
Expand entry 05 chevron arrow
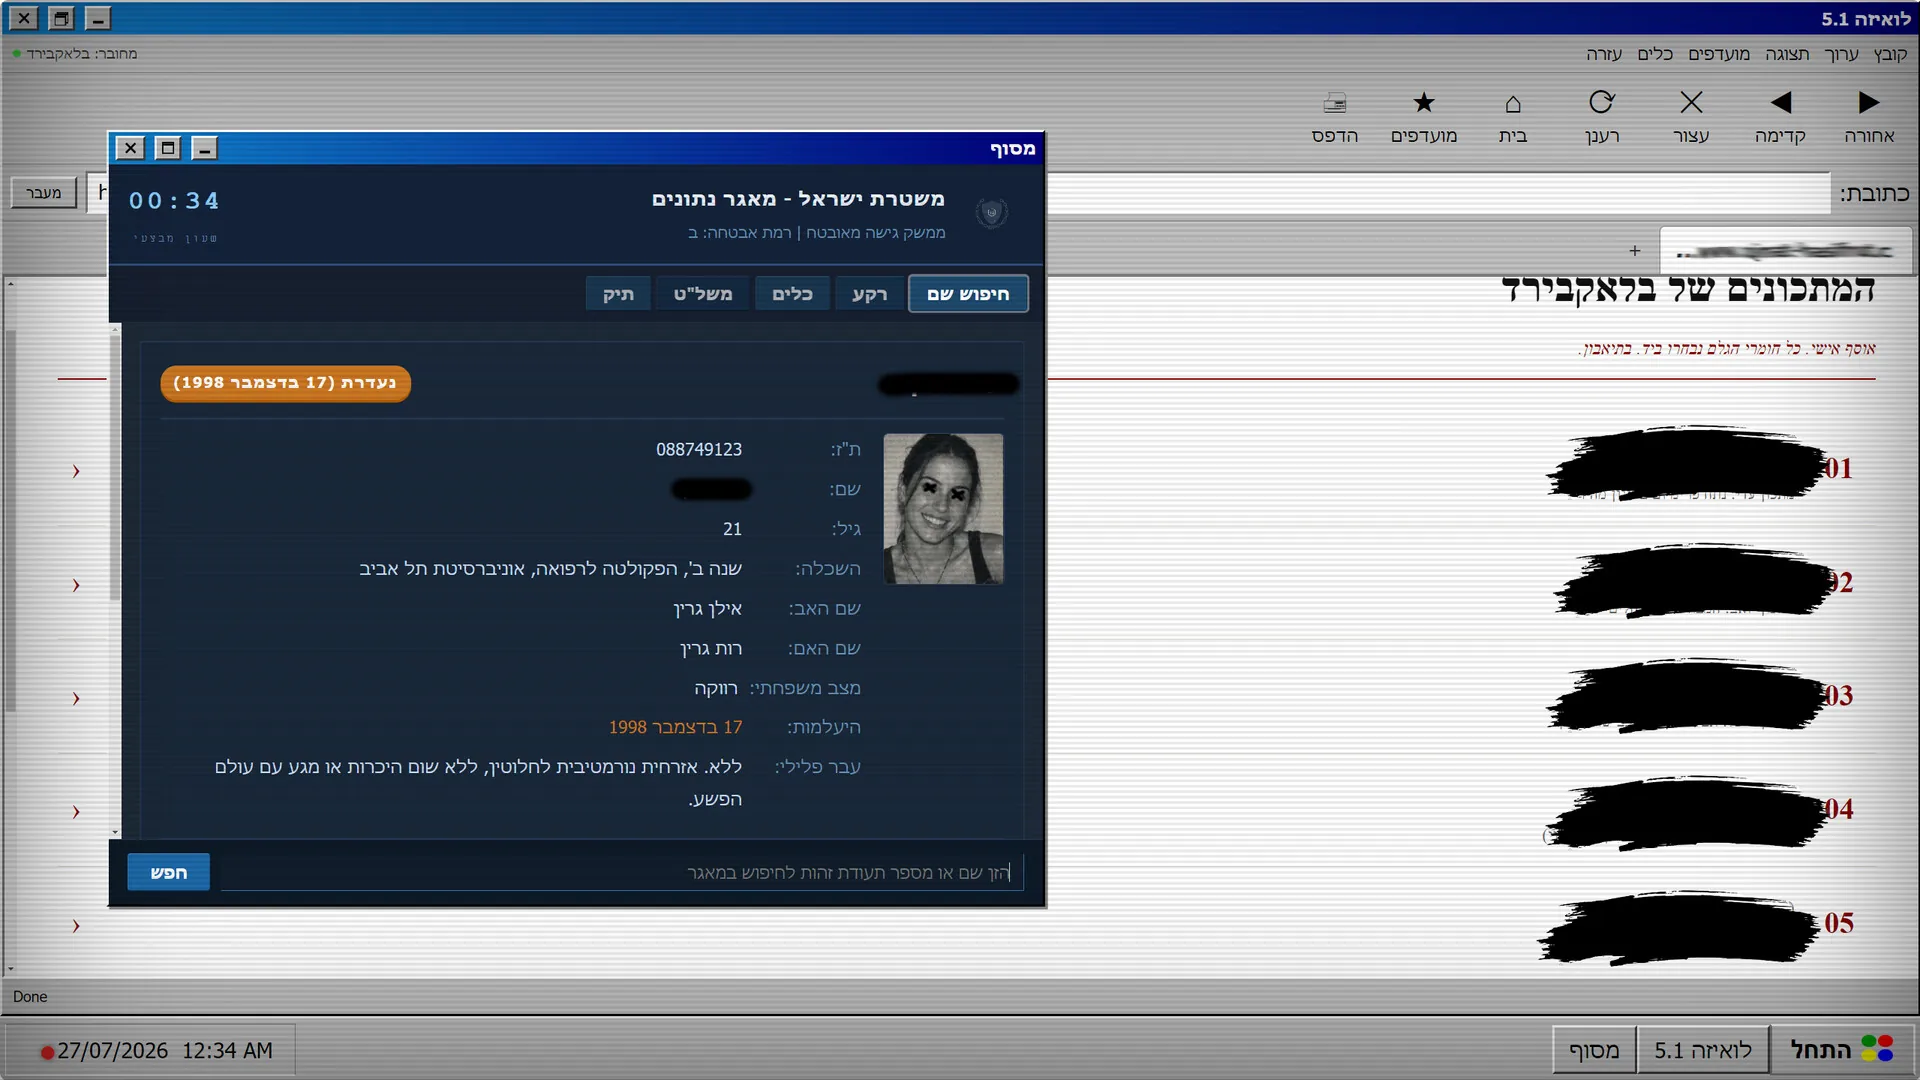click(76, 926)
